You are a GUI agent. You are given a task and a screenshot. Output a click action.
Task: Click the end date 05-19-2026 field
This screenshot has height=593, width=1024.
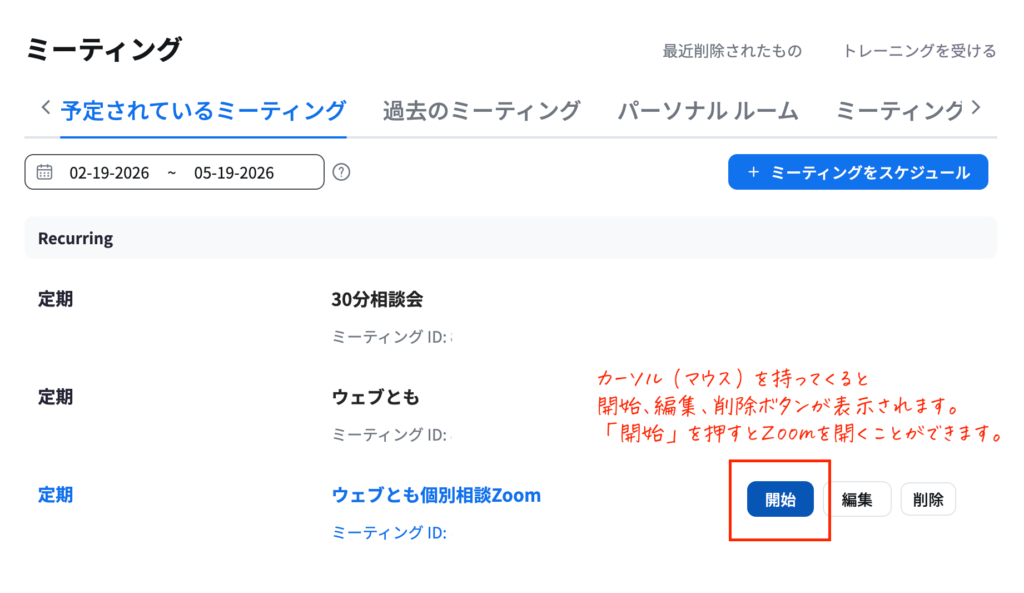click(234, 173)
